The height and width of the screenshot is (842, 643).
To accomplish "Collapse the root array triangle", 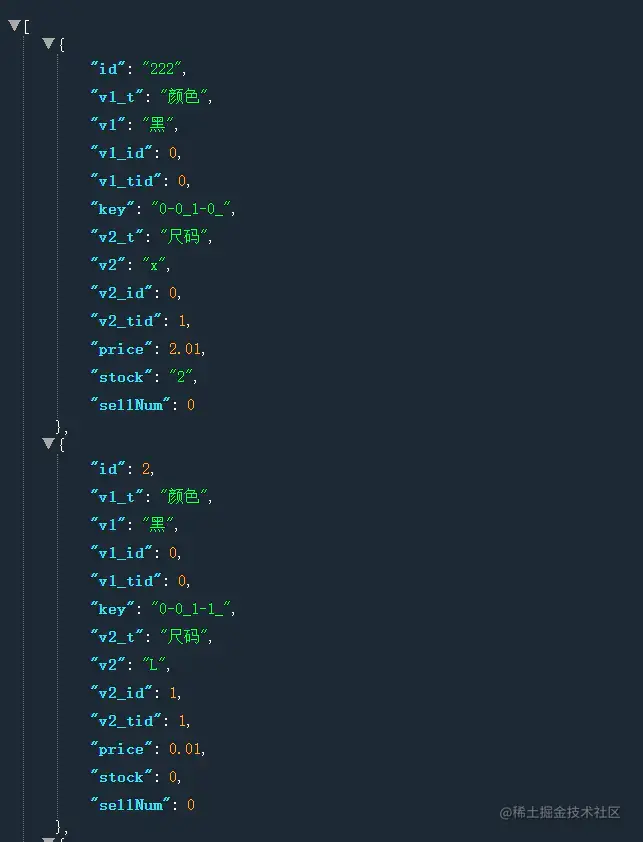I will click(x=14, y=26).
